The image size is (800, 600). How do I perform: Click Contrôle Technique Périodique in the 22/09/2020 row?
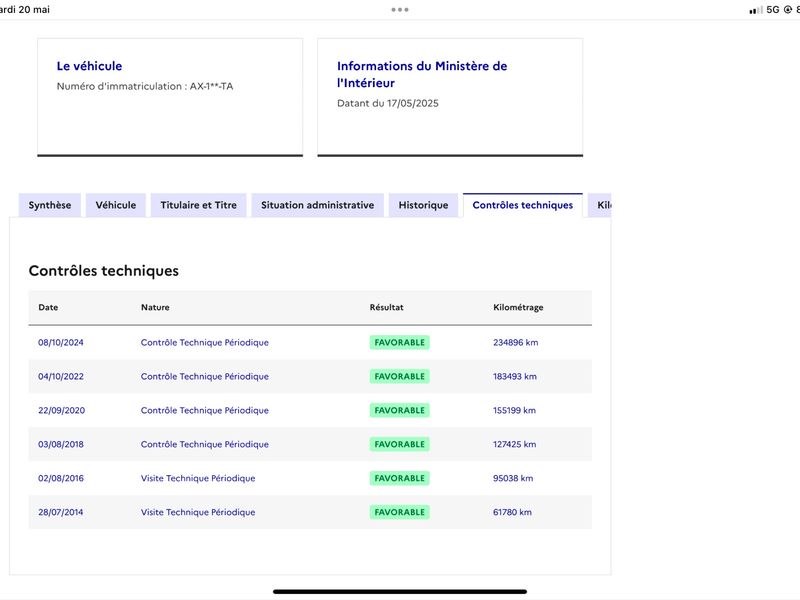pyautogui.click(x=205, y=410)
